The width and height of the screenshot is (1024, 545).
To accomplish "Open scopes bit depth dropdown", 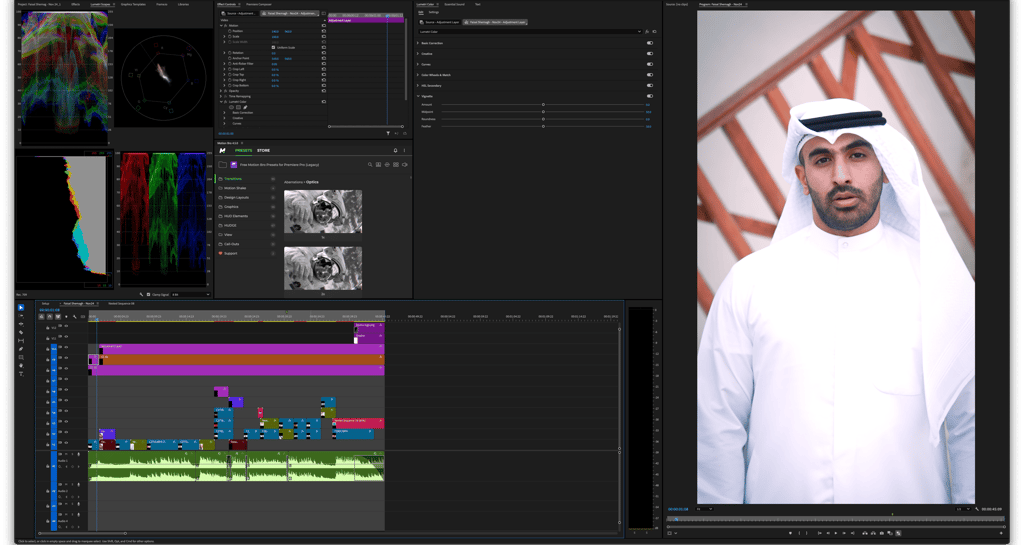I will (191, 294).
